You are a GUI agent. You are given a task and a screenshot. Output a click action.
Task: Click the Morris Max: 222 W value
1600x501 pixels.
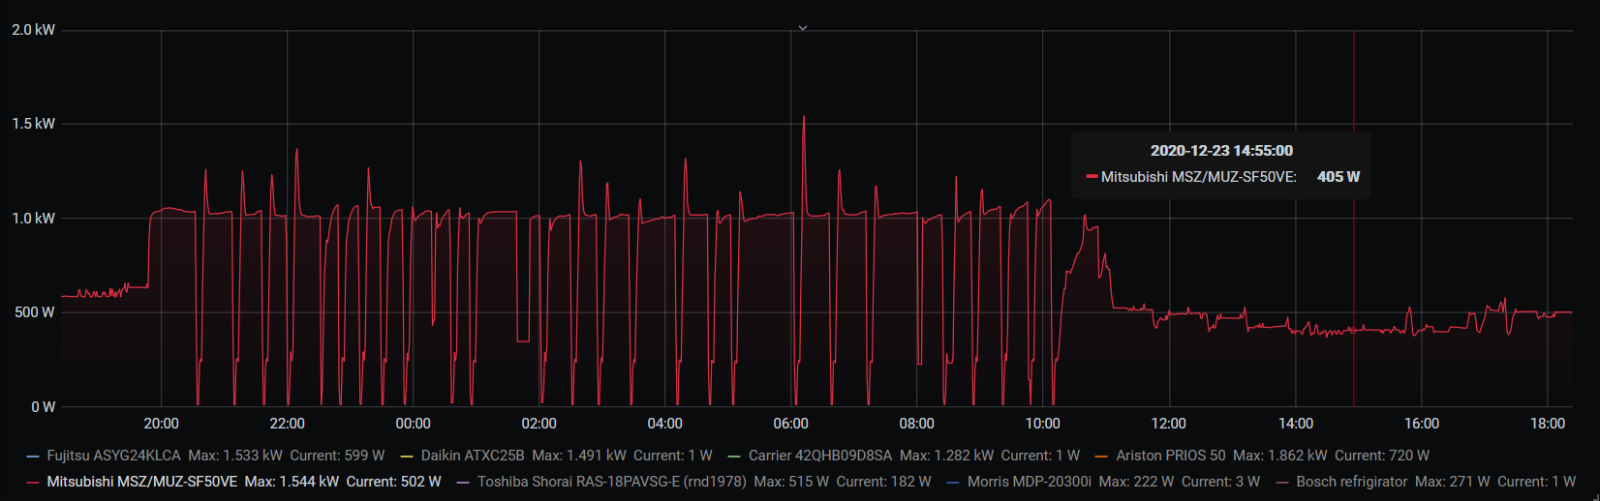click(x=1136, y=481)
